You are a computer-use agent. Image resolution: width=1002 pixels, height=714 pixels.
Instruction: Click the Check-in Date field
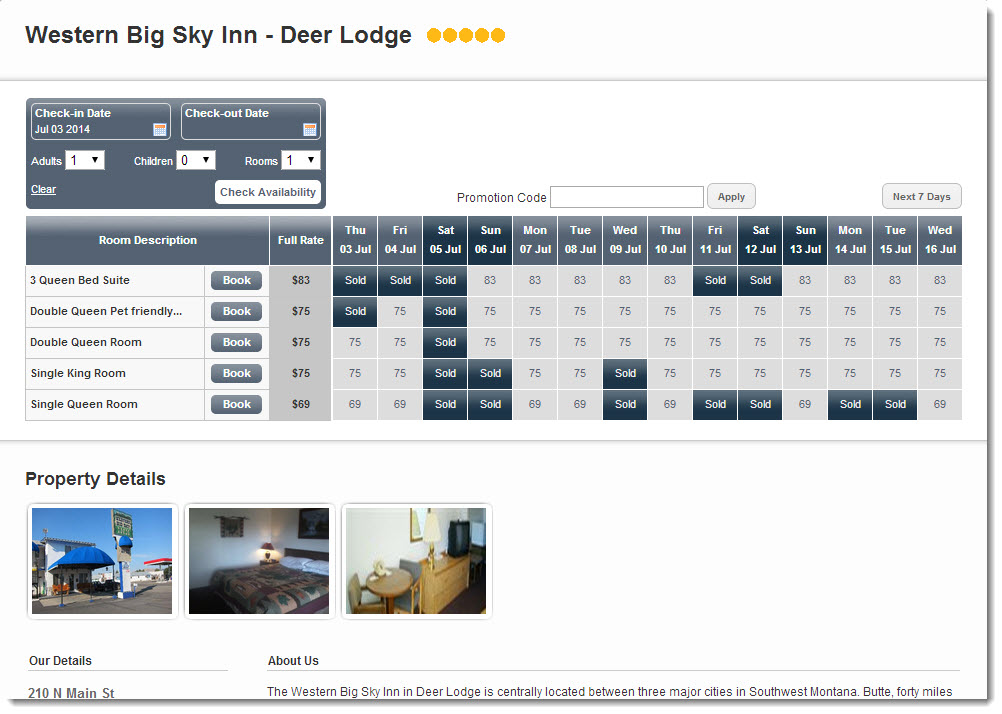pos(100,121)
